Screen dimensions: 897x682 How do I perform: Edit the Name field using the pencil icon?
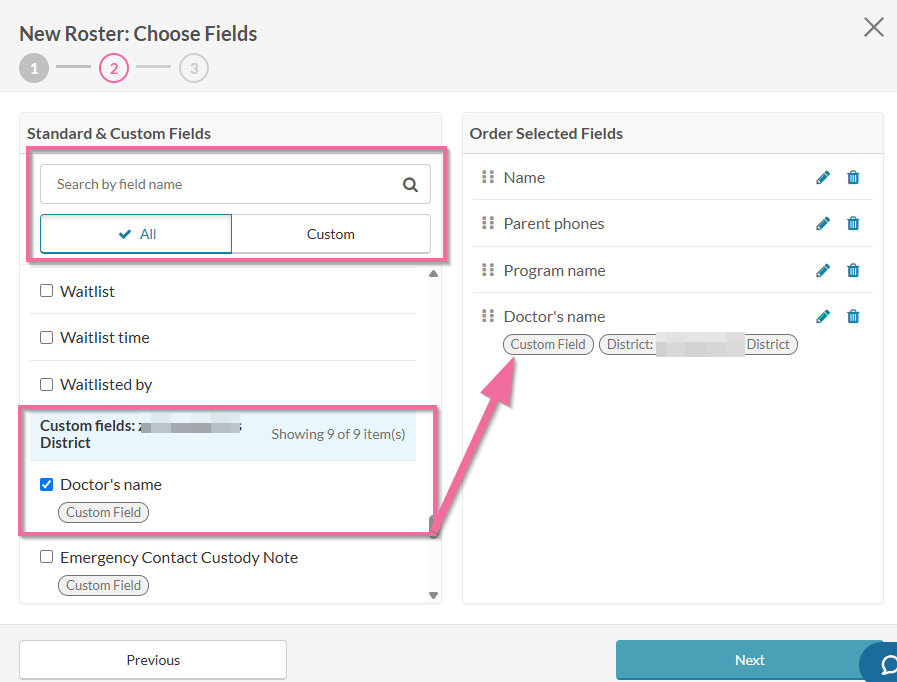pos(822,177)
